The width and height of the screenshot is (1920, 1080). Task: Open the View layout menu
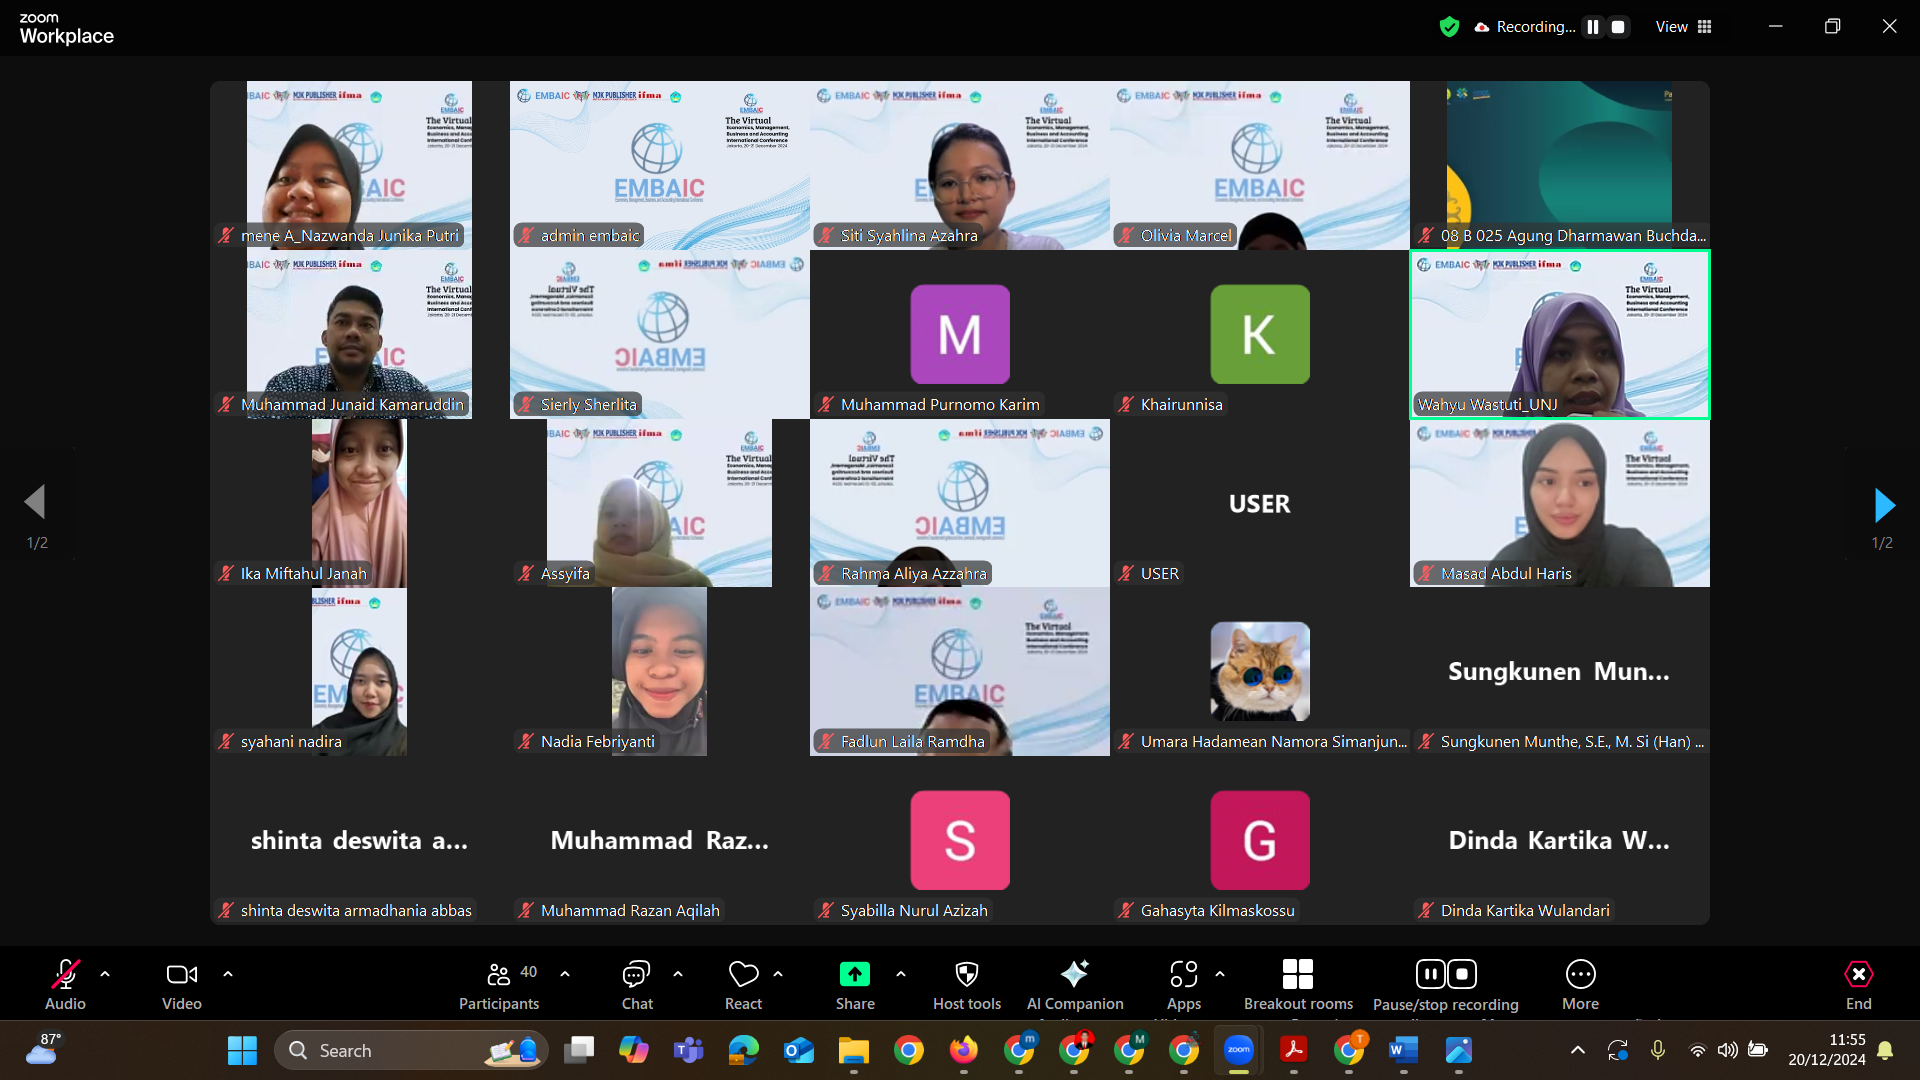coord(1684,27)
